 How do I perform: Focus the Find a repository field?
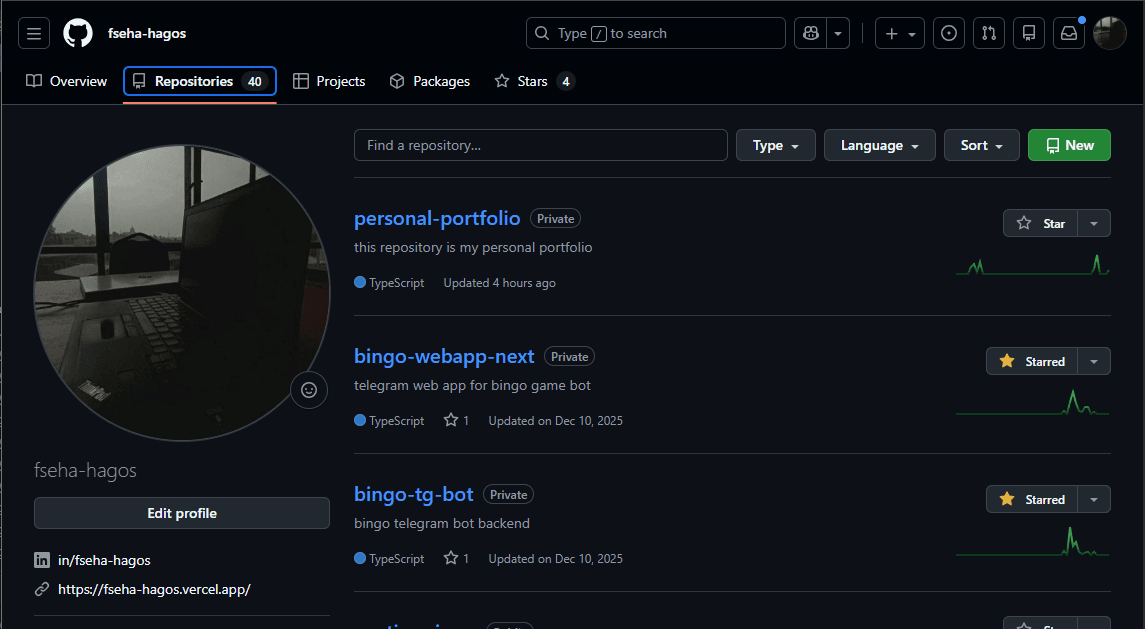(x=540, y=145)
